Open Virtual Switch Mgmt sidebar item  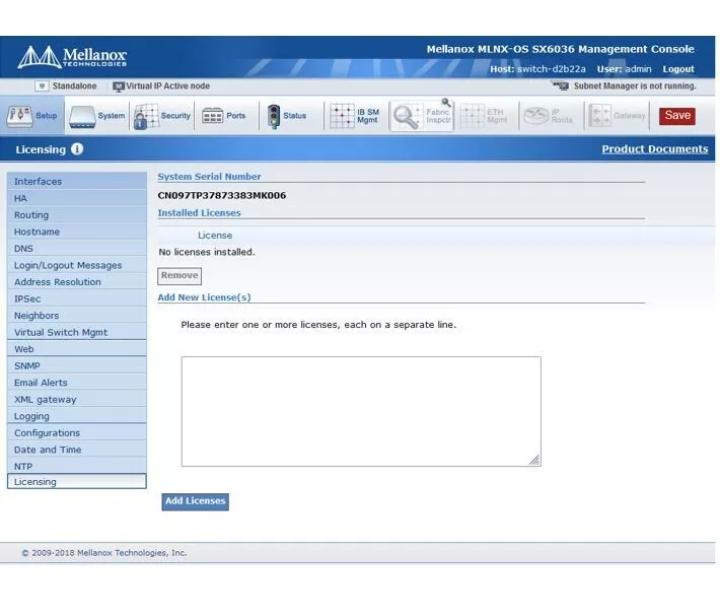(x=77, y=332)
